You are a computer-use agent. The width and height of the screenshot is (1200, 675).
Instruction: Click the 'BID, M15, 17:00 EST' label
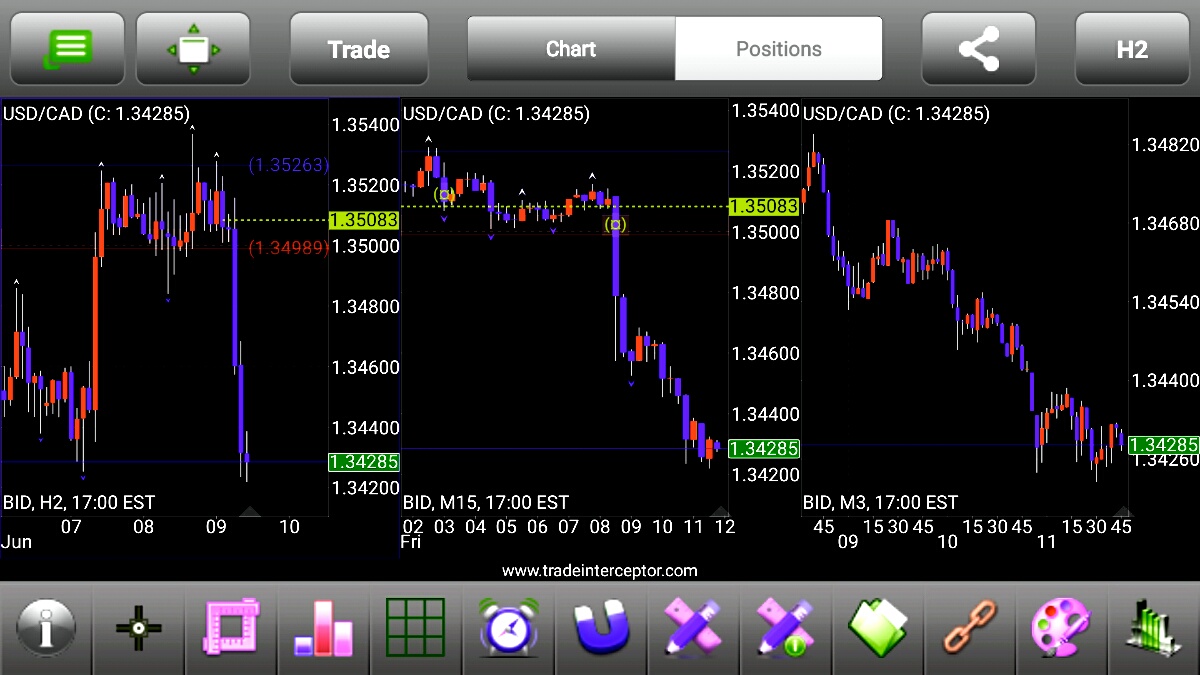485,502
